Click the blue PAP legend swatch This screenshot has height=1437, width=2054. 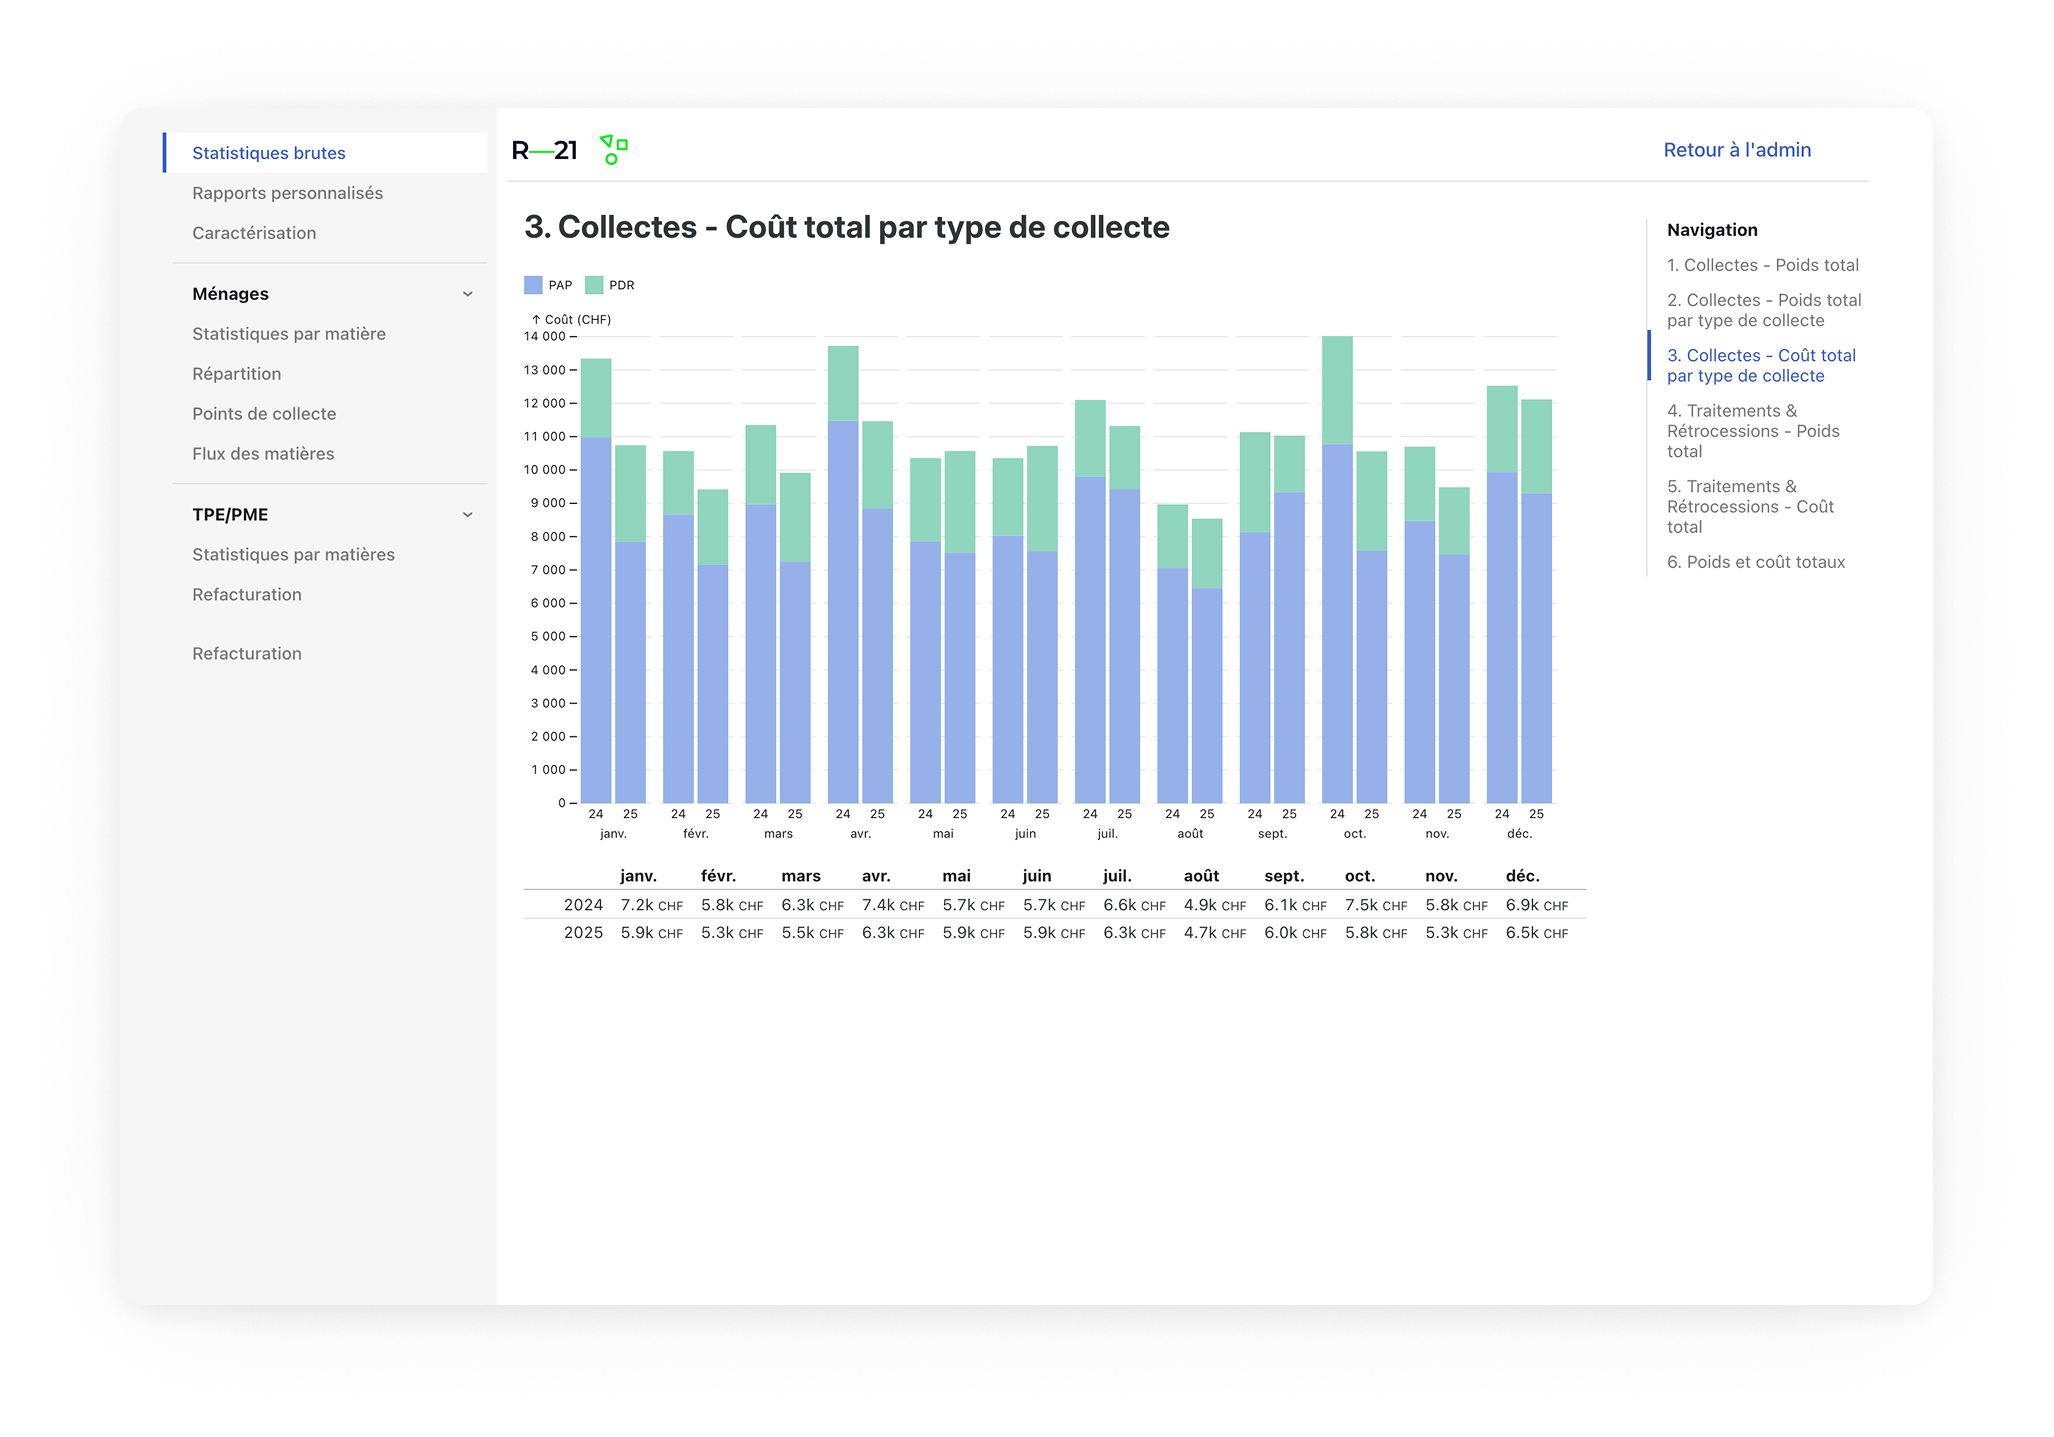click(x=533, y=285)
